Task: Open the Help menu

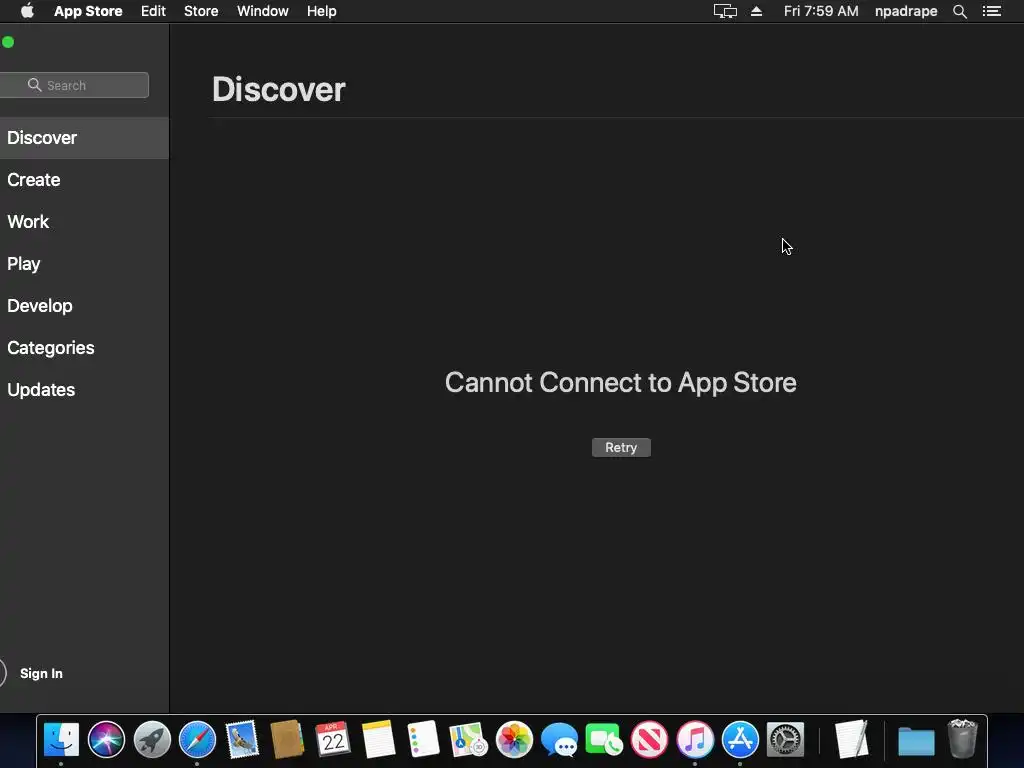Action: tap(321, 11)
